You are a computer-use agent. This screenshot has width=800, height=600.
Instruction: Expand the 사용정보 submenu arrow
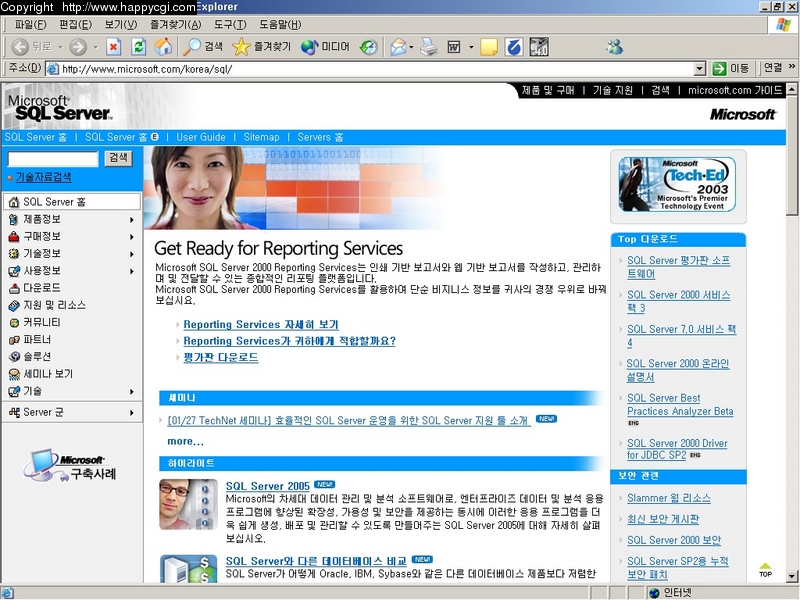pos(132,271)
